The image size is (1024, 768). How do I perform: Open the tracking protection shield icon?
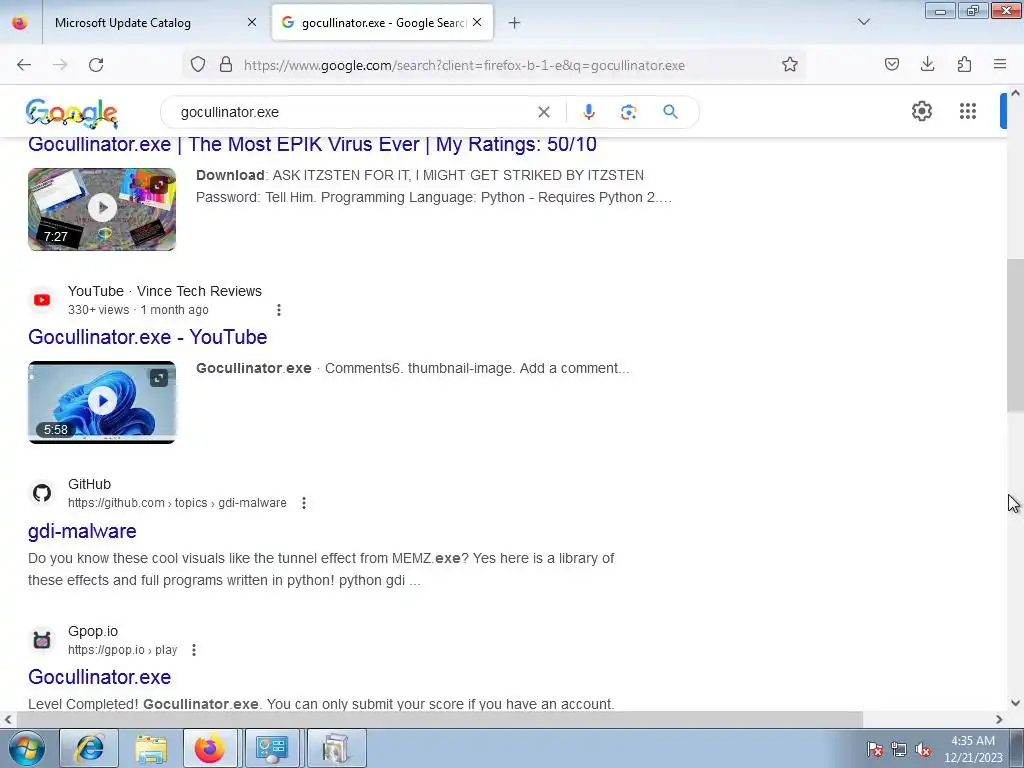[198, 65]
